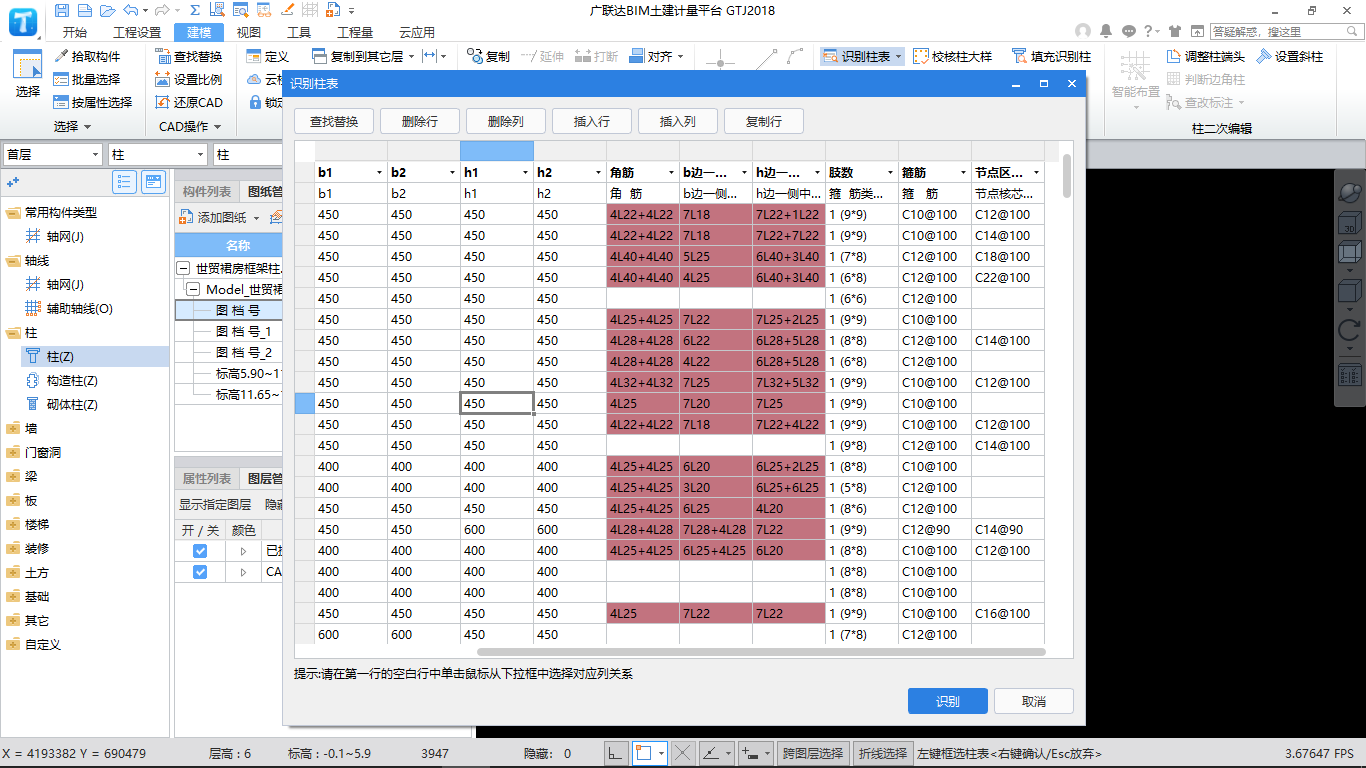1366x768 pixels.
Task: Click the 定义 ribbon tool
Action: pyautogui.click(x=268, y=57)
